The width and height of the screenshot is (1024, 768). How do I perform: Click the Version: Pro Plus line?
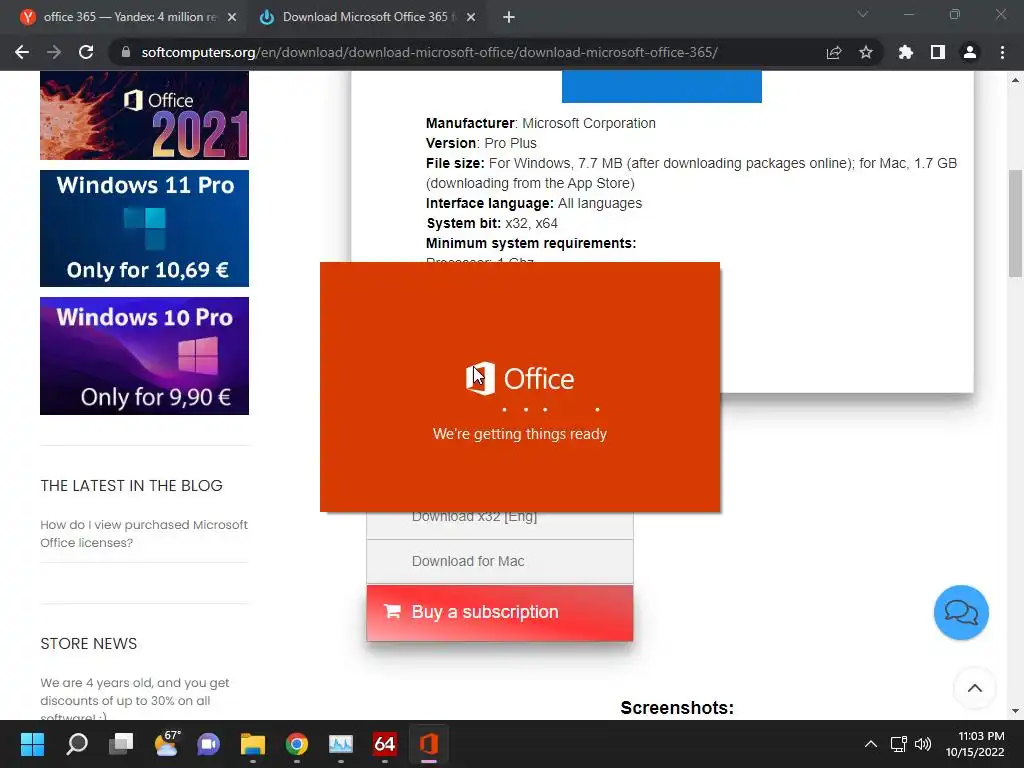pos(481,143)
